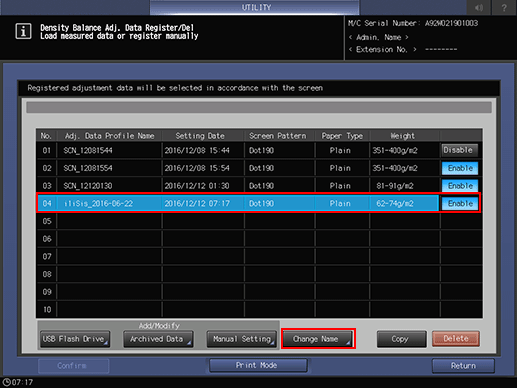Click the Copy button
This screenshot has height=388, width=517.
tap(401, 339)
